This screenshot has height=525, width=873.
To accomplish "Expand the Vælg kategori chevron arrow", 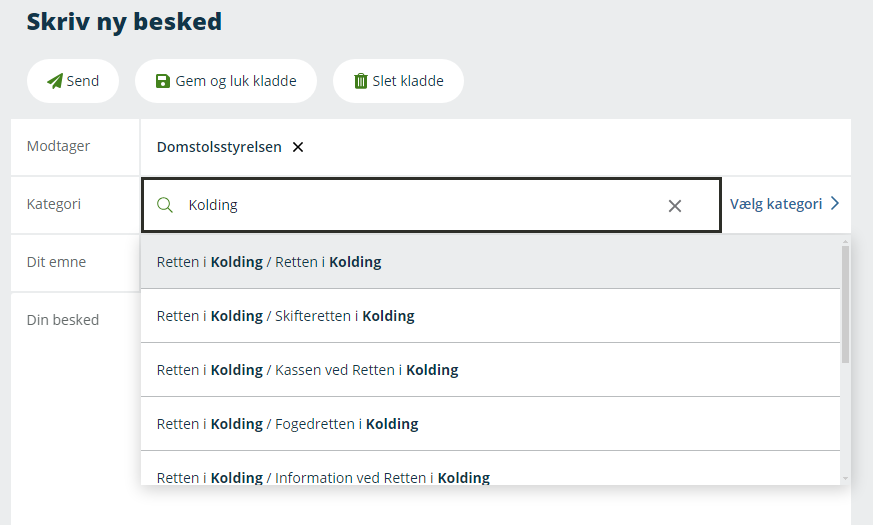I will [835, 204].
